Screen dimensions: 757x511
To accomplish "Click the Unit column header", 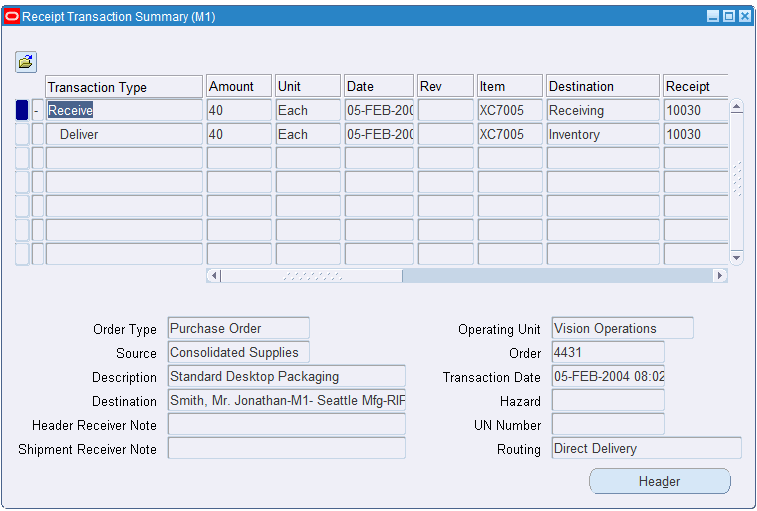I will [x=308, y=86].
